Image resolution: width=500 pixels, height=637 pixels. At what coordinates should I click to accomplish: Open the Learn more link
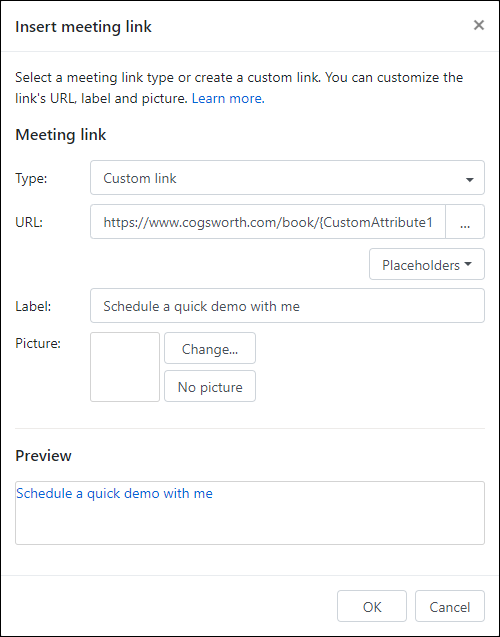coord(228,98)
